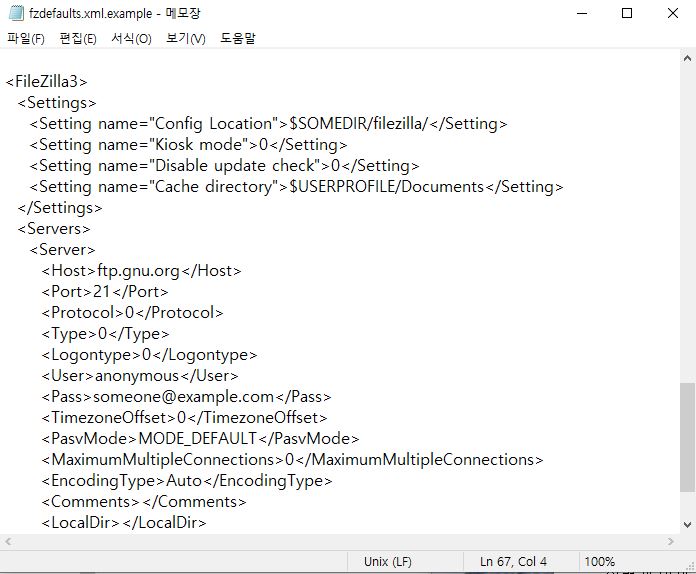Click the empty Comments tag line
Viewport: 696px width, 574px height.
click(x=144, y=502)
